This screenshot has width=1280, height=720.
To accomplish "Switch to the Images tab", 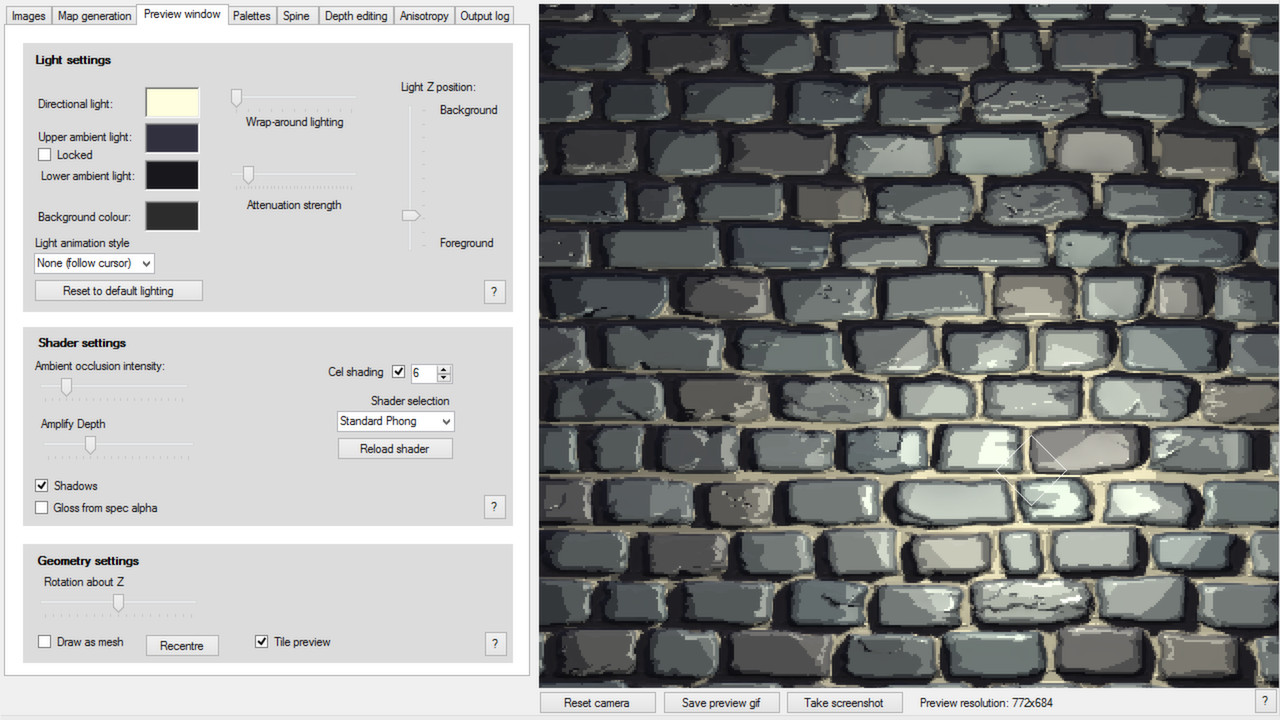I will click(27, 15).
